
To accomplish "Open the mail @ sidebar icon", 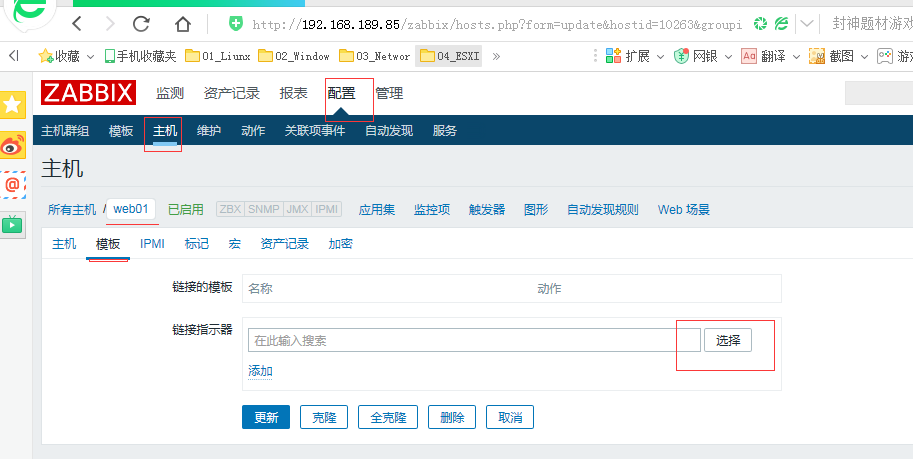I will point(13,185).
